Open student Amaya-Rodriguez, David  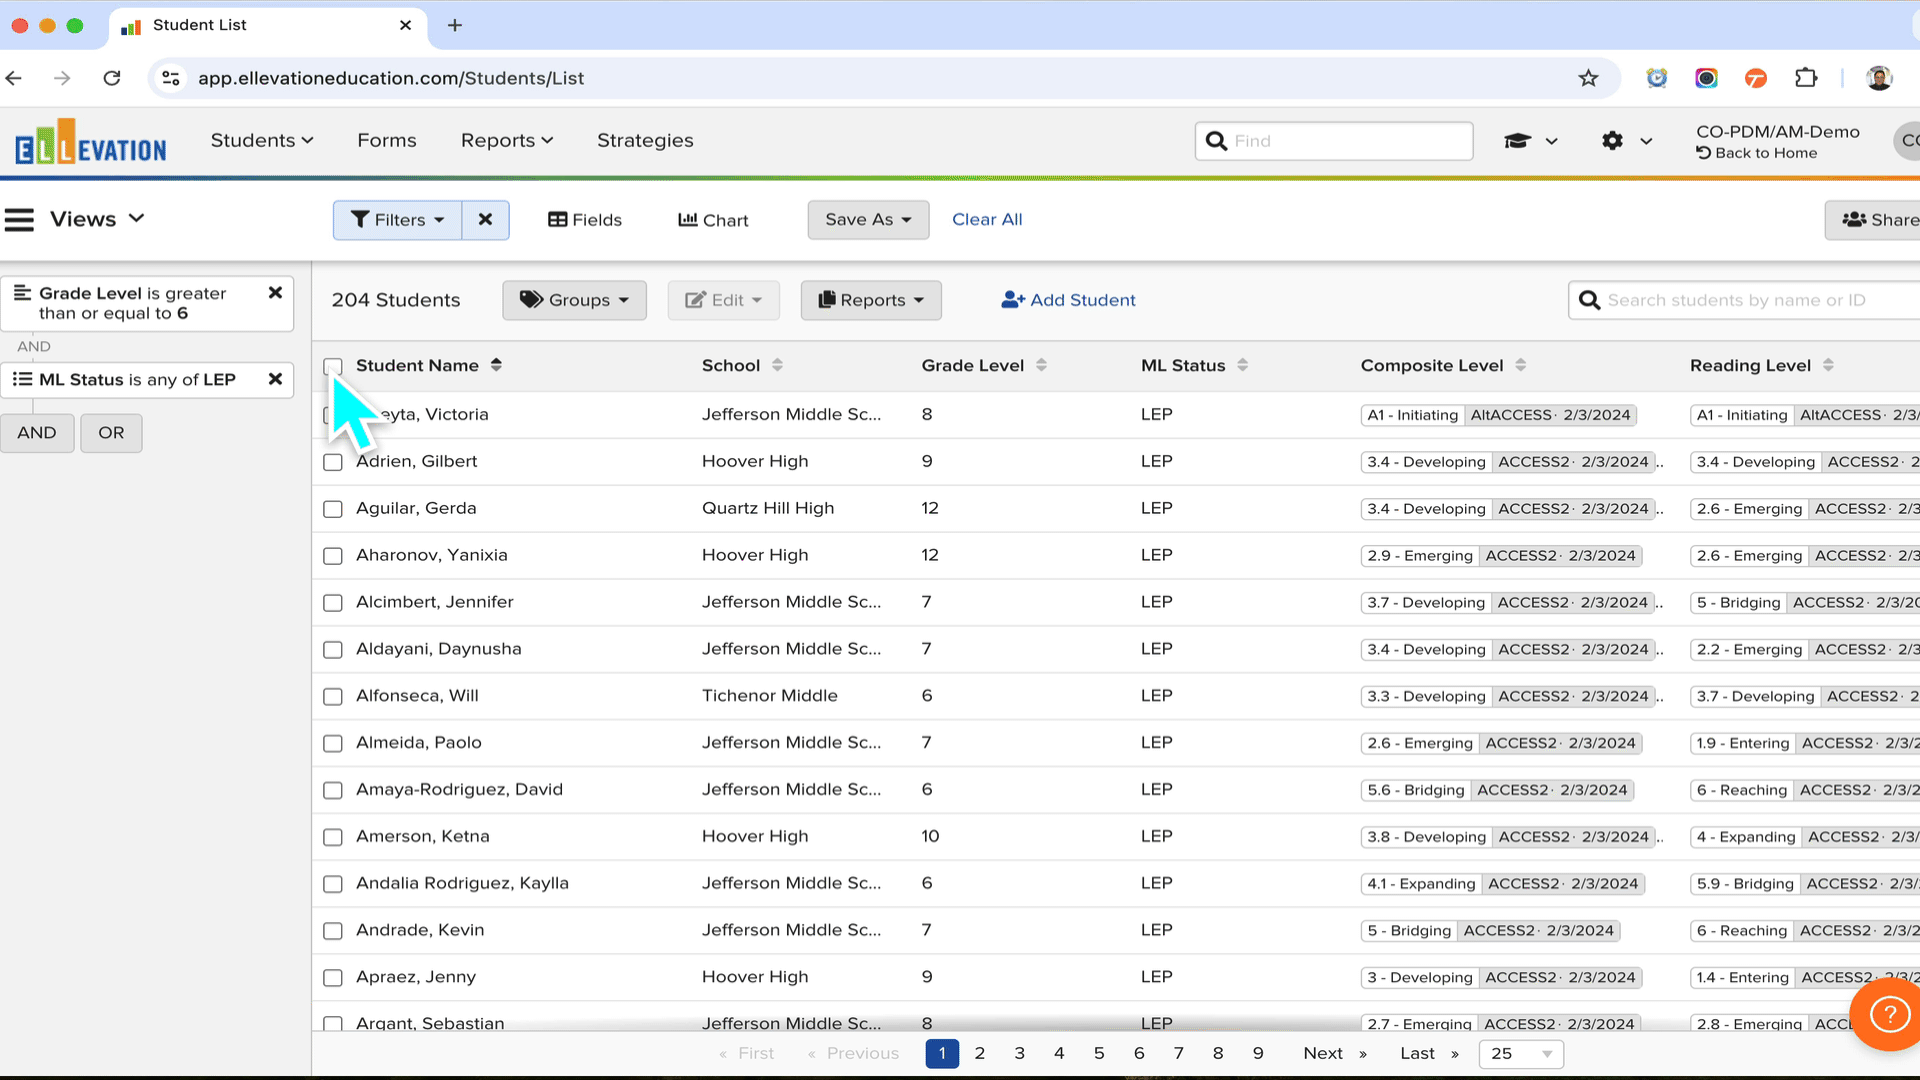(459, 790)
